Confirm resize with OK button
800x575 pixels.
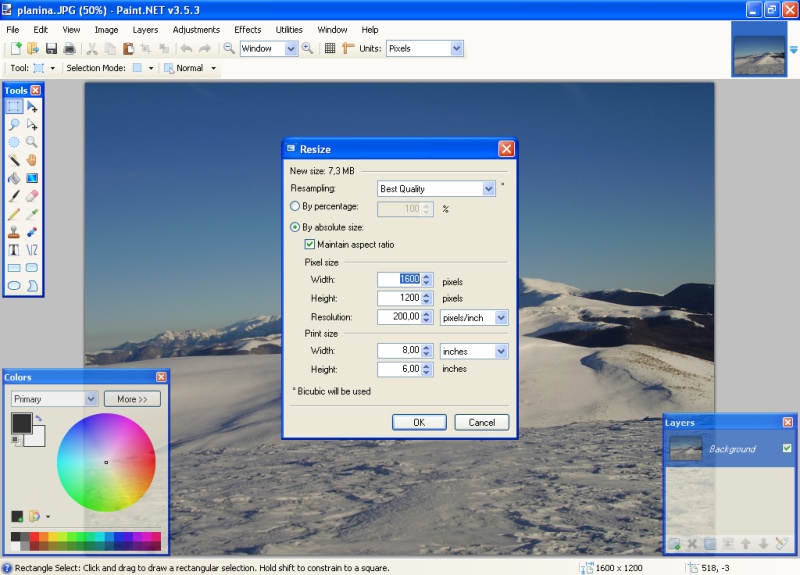coord(419,422)
